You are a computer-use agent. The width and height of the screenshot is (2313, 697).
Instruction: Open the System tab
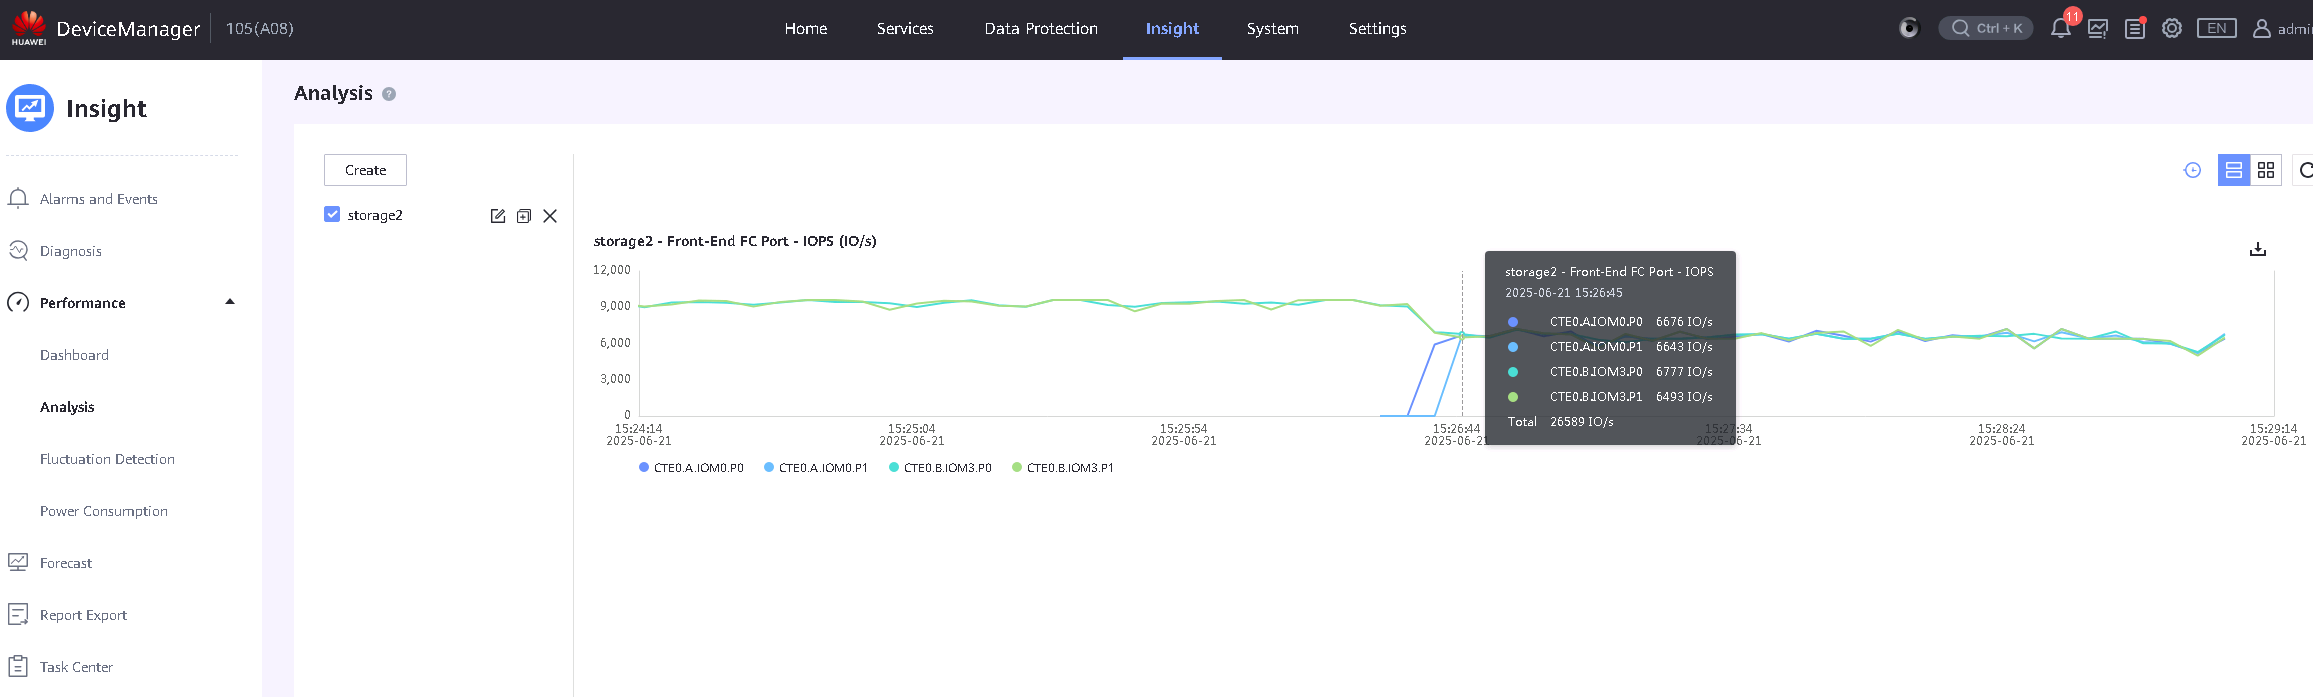click(1273, 29)
